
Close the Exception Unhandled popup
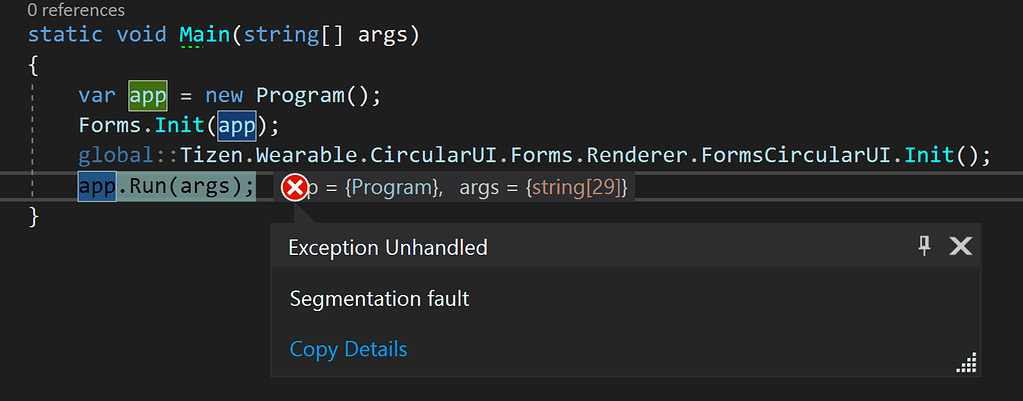[960, 246]
